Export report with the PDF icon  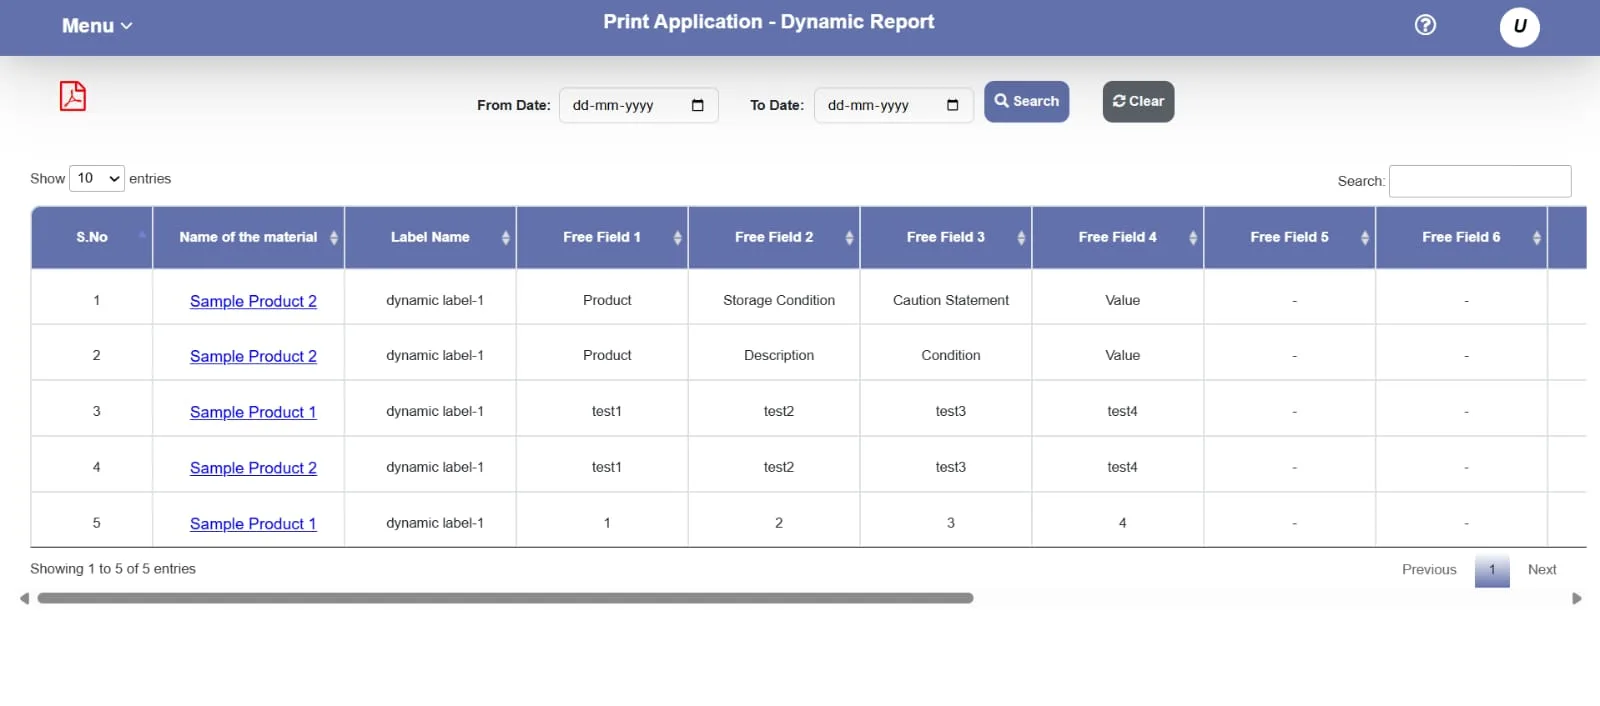coord(73,96)
